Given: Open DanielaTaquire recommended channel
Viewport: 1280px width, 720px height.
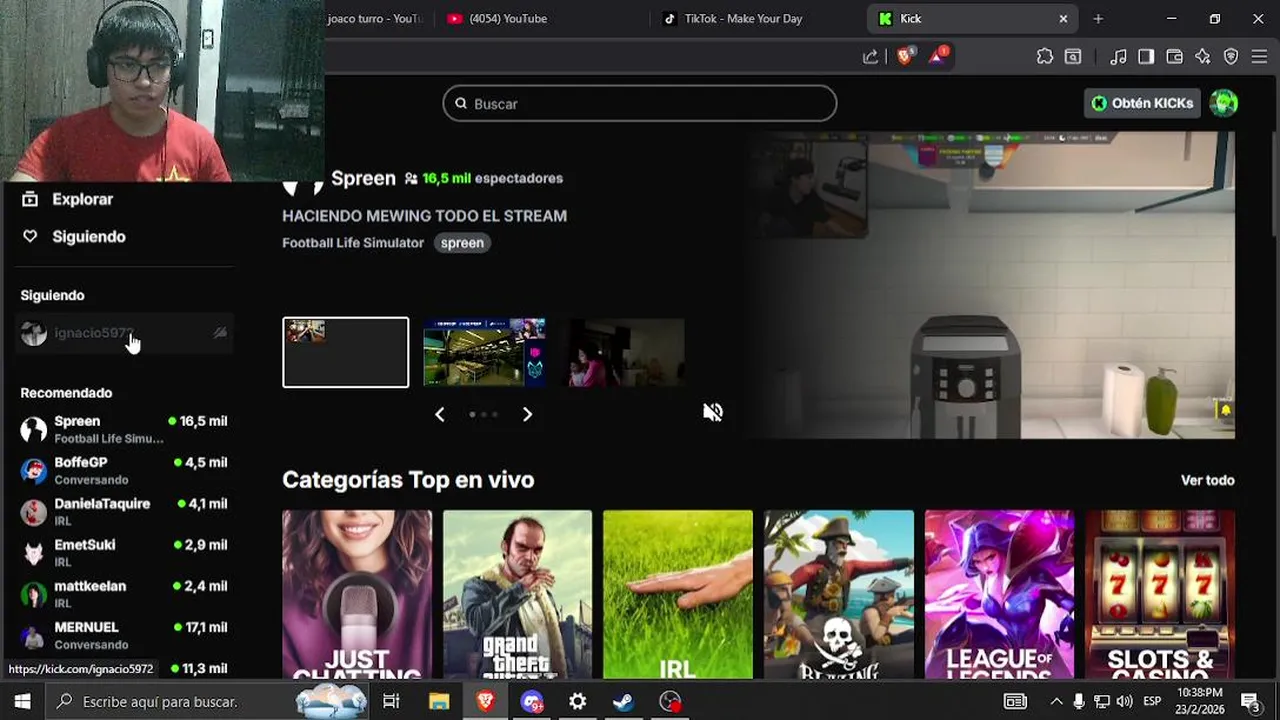Looking at the screenshot, I should click(x=124, y=511).
